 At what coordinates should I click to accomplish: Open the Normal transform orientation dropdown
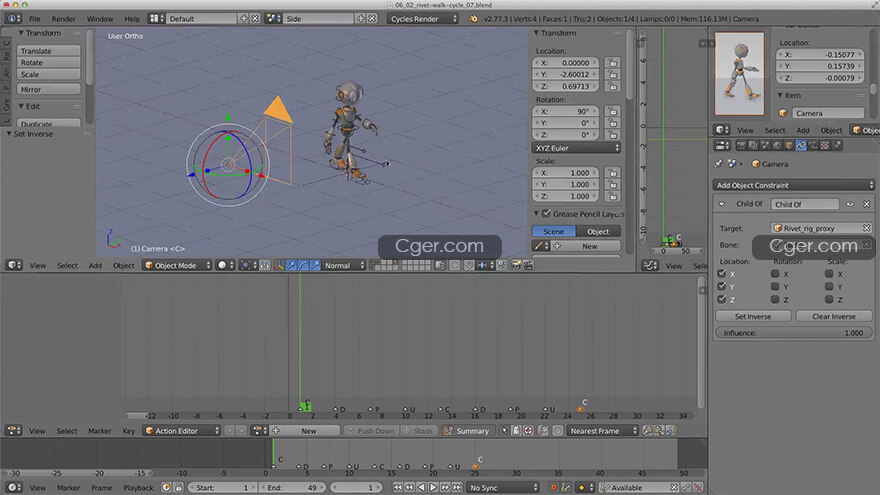coord(344,265)
